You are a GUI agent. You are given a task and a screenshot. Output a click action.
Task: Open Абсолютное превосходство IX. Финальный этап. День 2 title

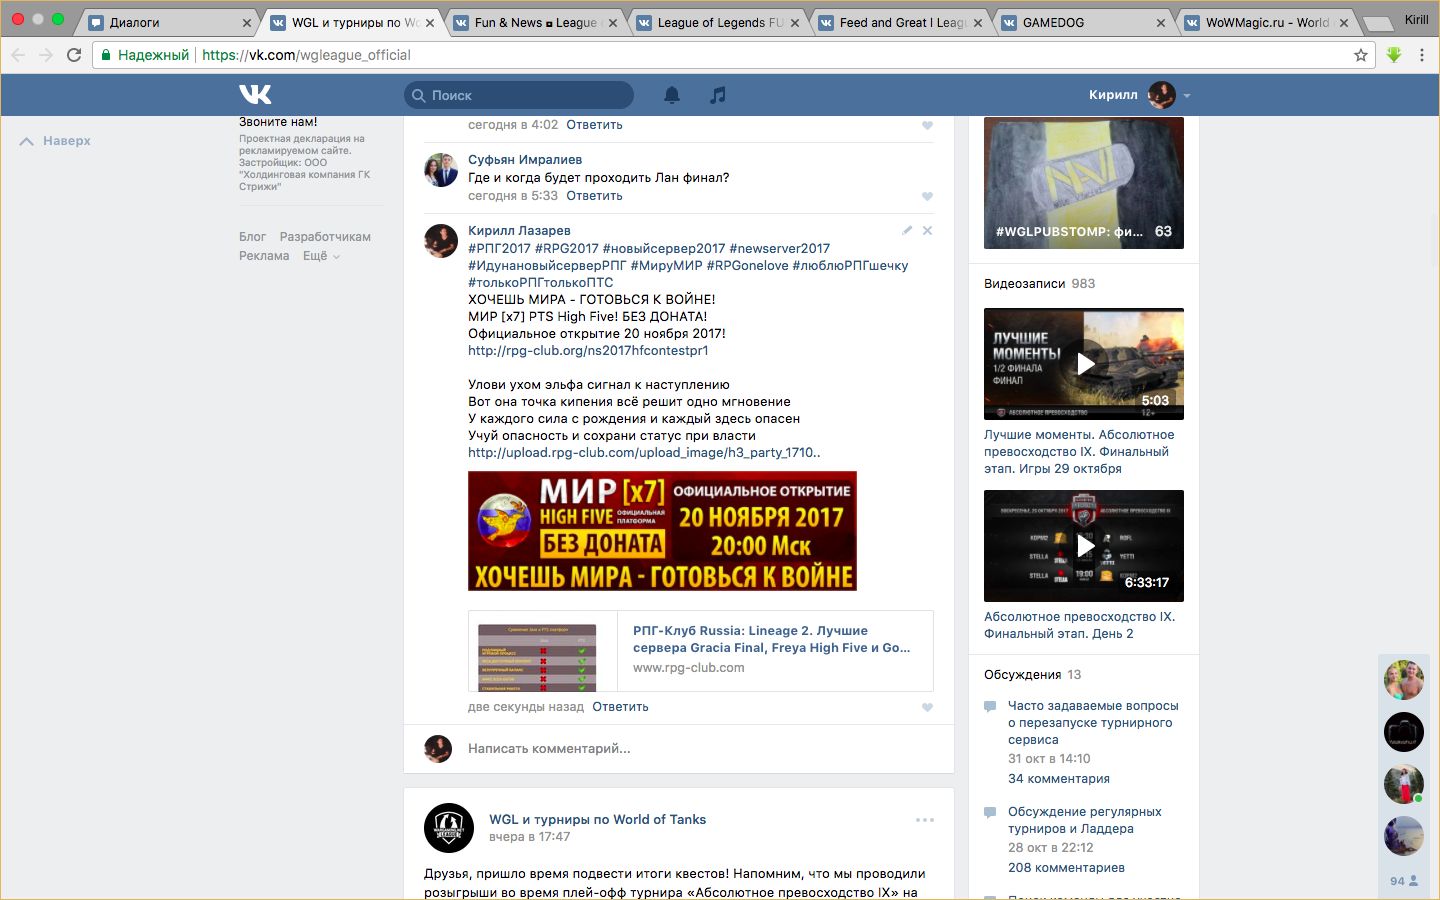[1079, 625]
